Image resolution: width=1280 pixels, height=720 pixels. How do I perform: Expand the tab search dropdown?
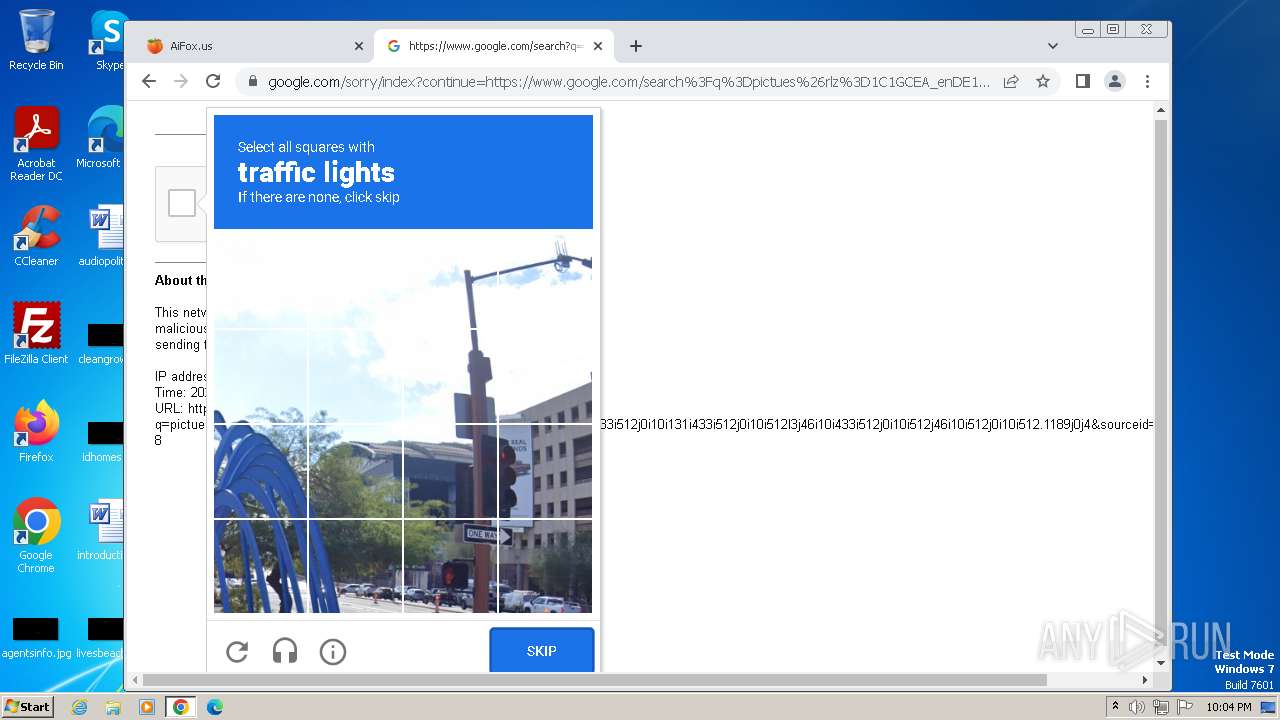tap(1053, 46)
